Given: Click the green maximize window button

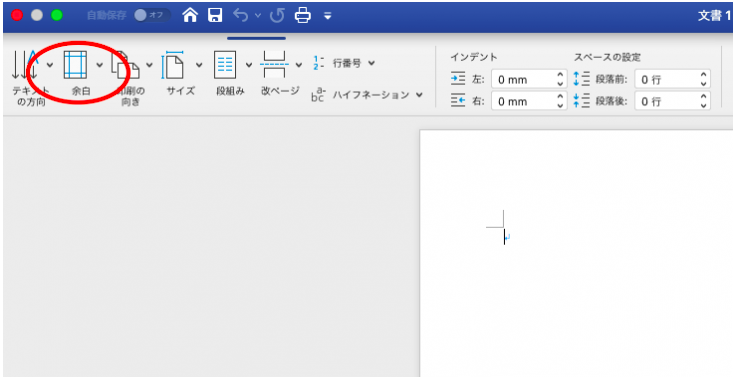Looking at the screenshot, I should (57, 16).
